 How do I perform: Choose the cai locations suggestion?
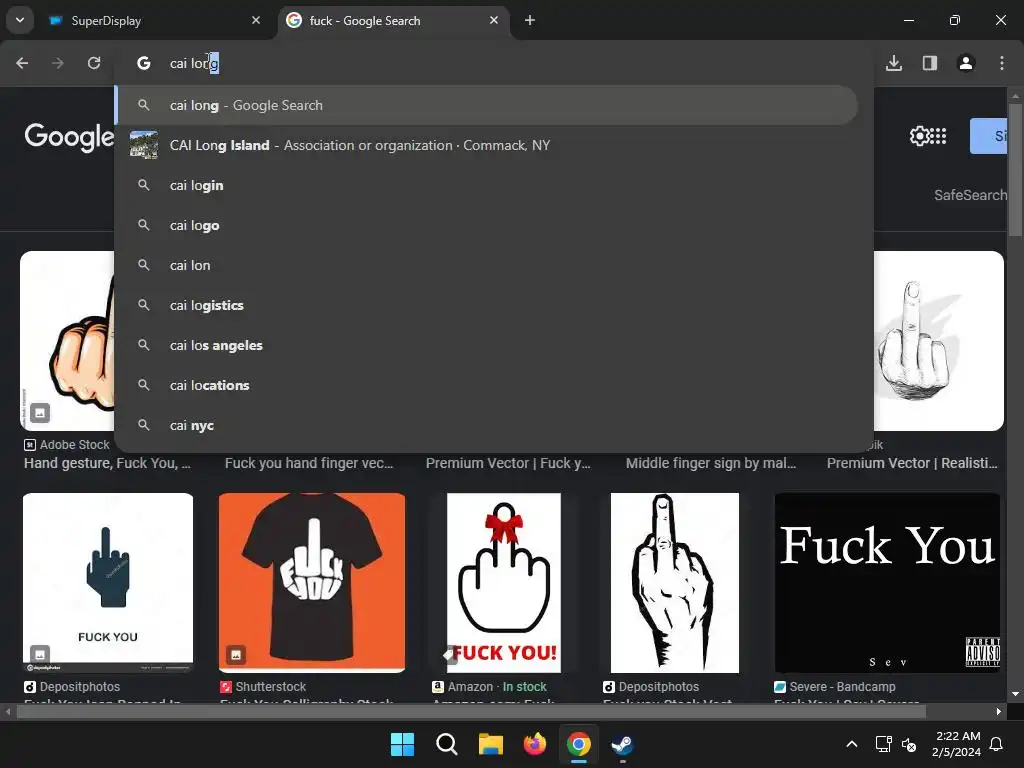click(487, 385)
